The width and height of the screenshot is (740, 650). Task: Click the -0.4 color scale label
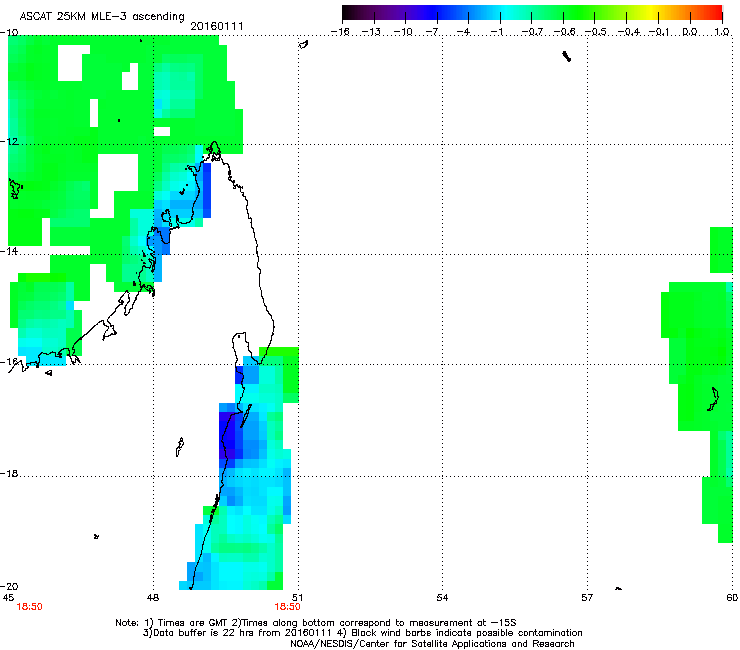coord(629,32)
